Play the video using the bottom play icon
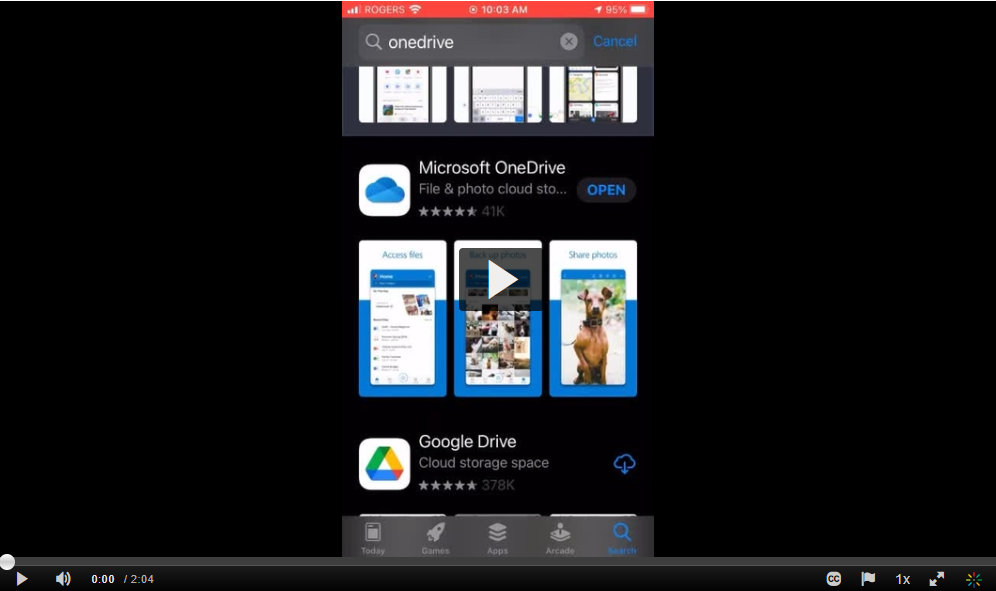The image size is (996, 591). (x=21, y=579)
